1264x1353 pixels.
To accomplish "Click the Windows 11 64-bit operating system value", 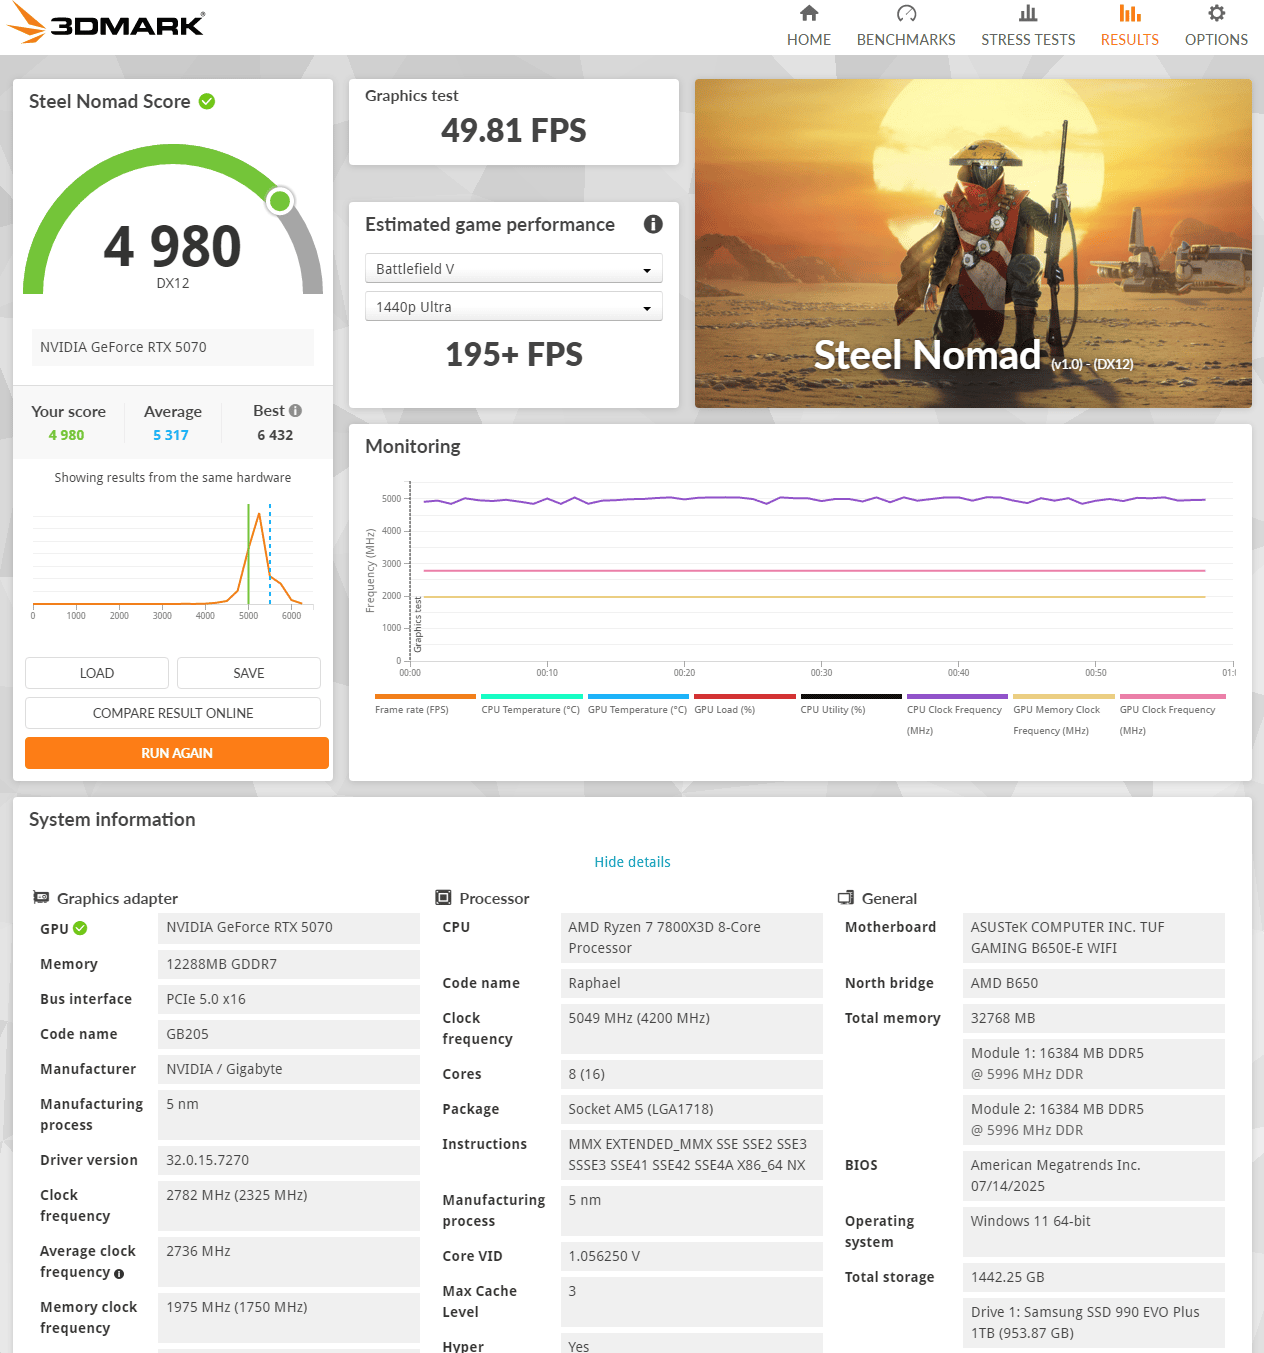I will coord(1094,1232).
